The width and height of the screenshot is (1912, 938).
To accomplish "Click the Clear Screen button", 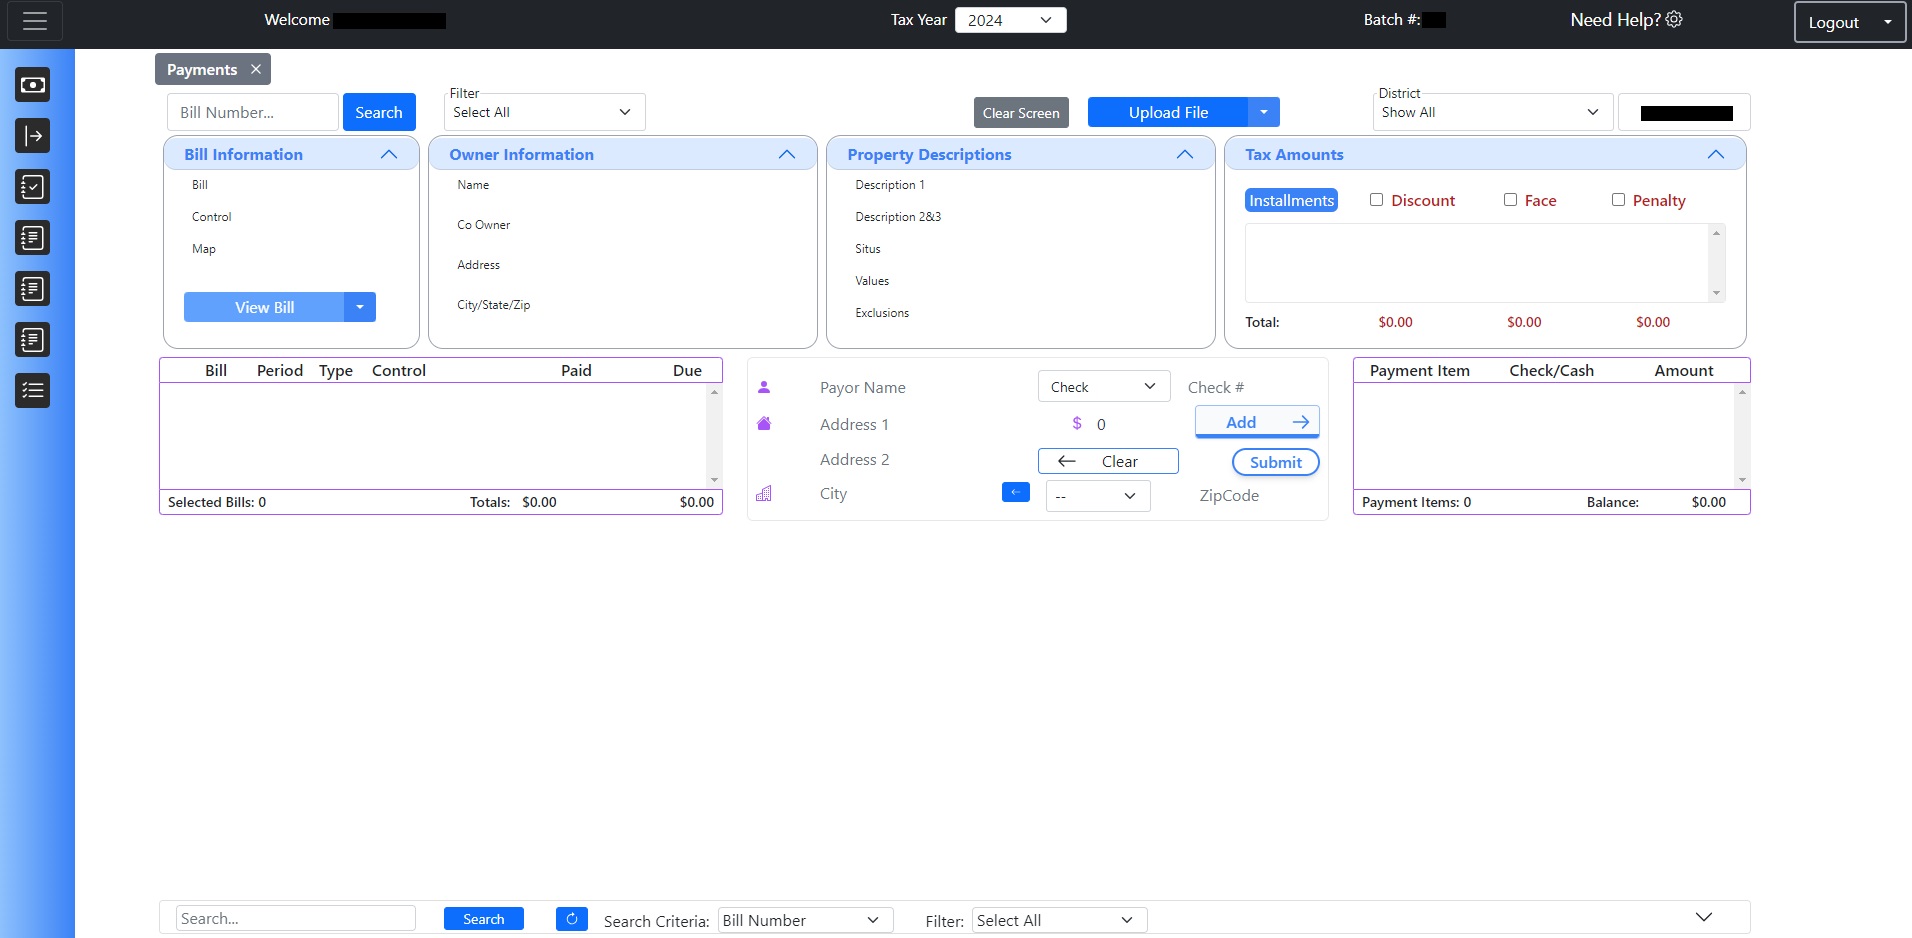I will click(1021, 113).
